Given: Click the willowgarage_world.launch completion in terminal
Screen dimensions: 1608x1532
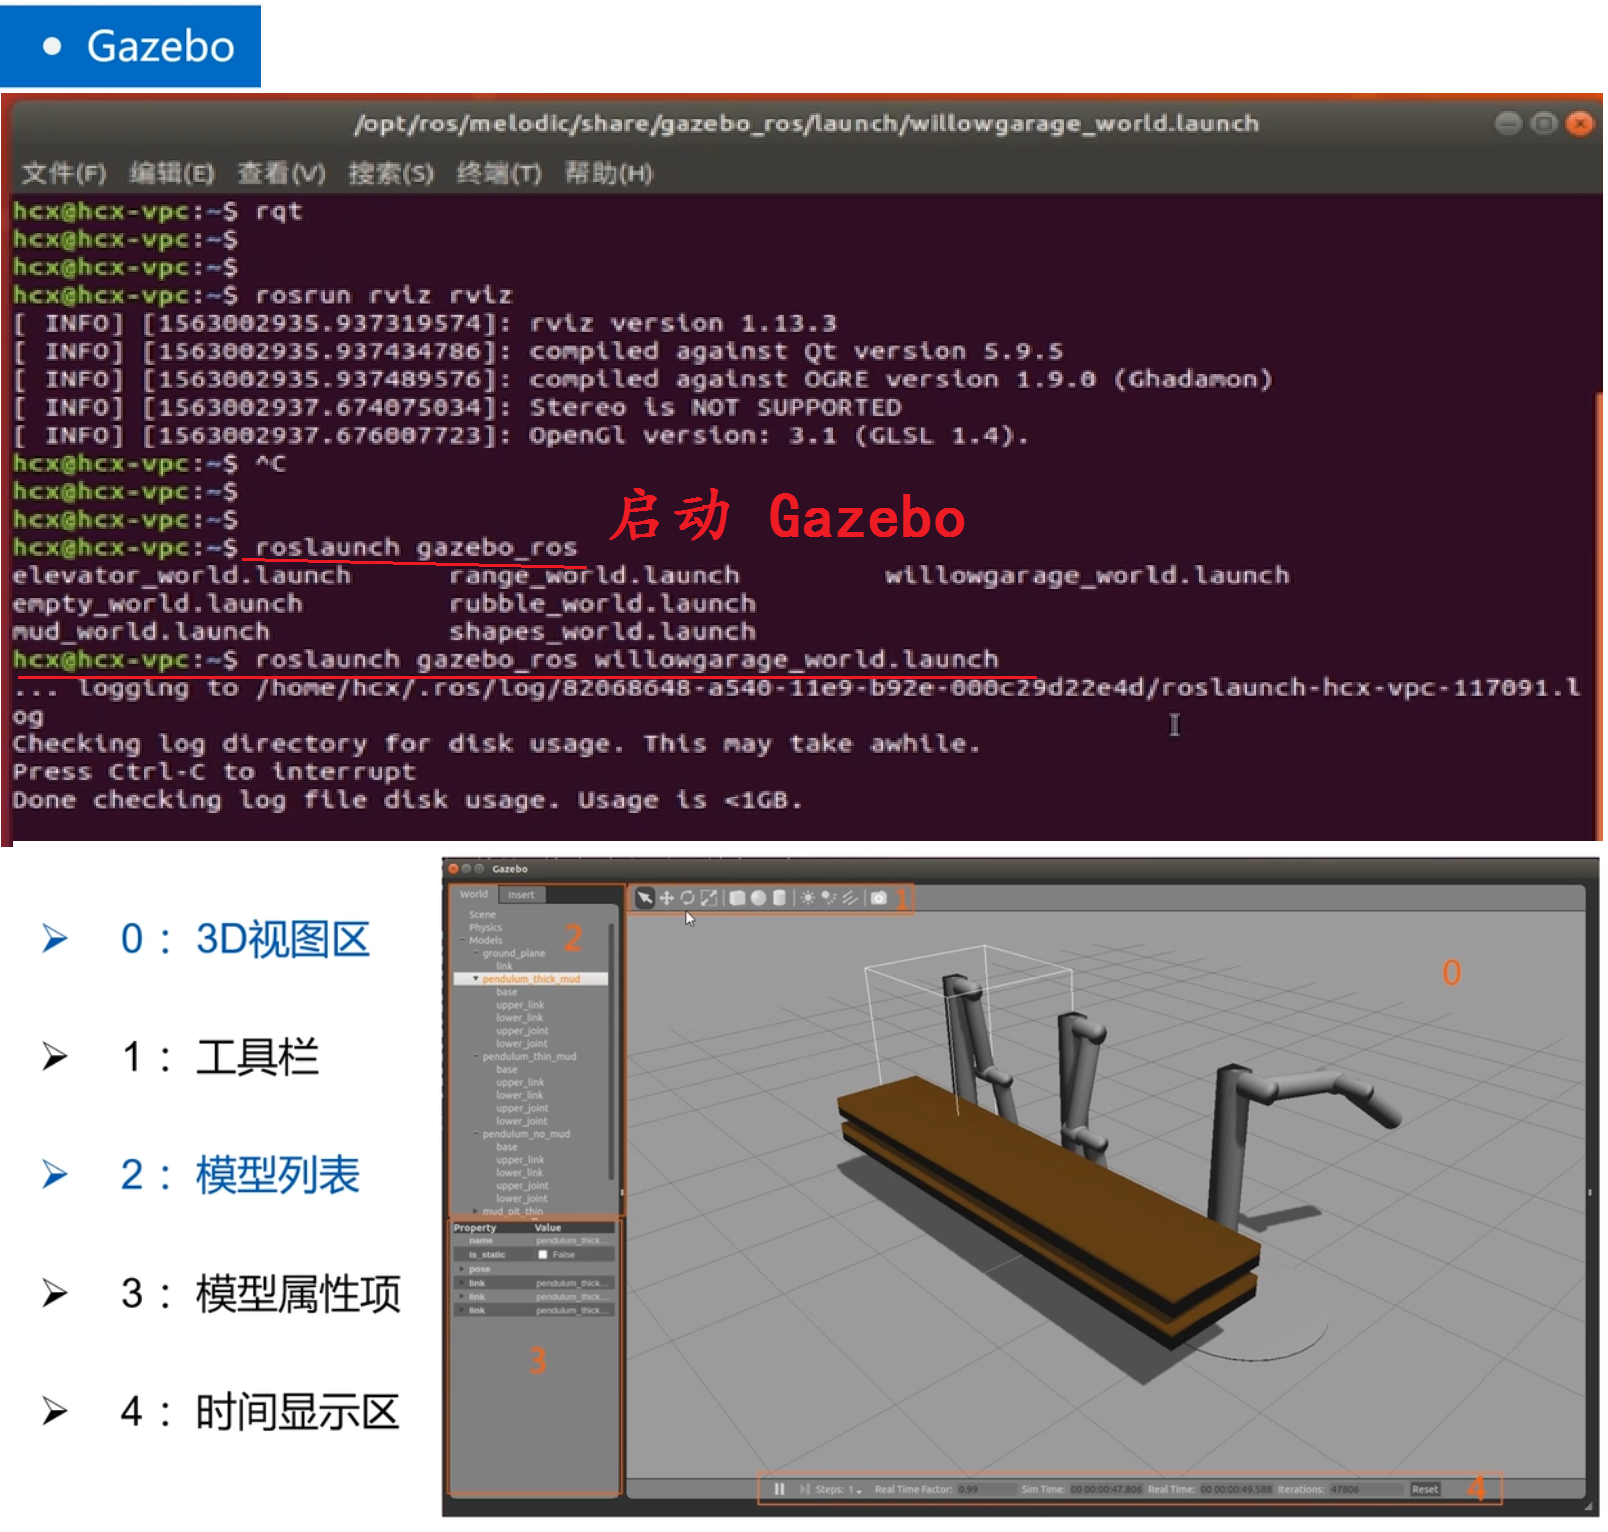Looking at the screenshot, I should tap(1087, 576).
